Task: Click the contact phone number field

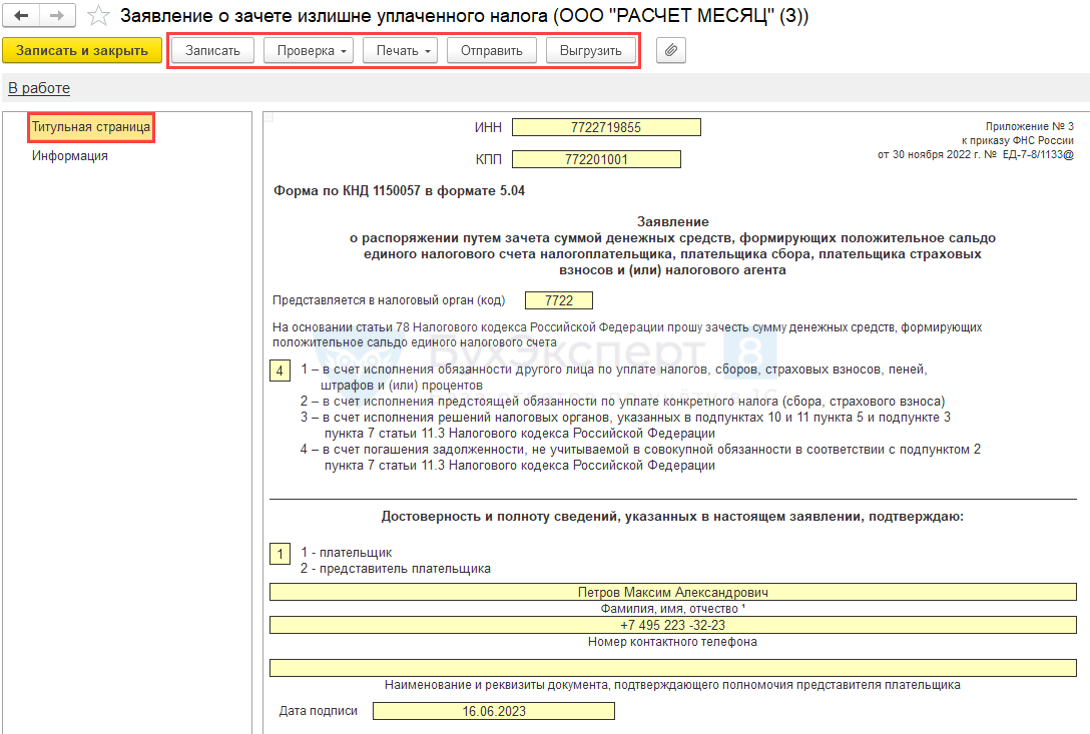Action: tap(672, 624)
